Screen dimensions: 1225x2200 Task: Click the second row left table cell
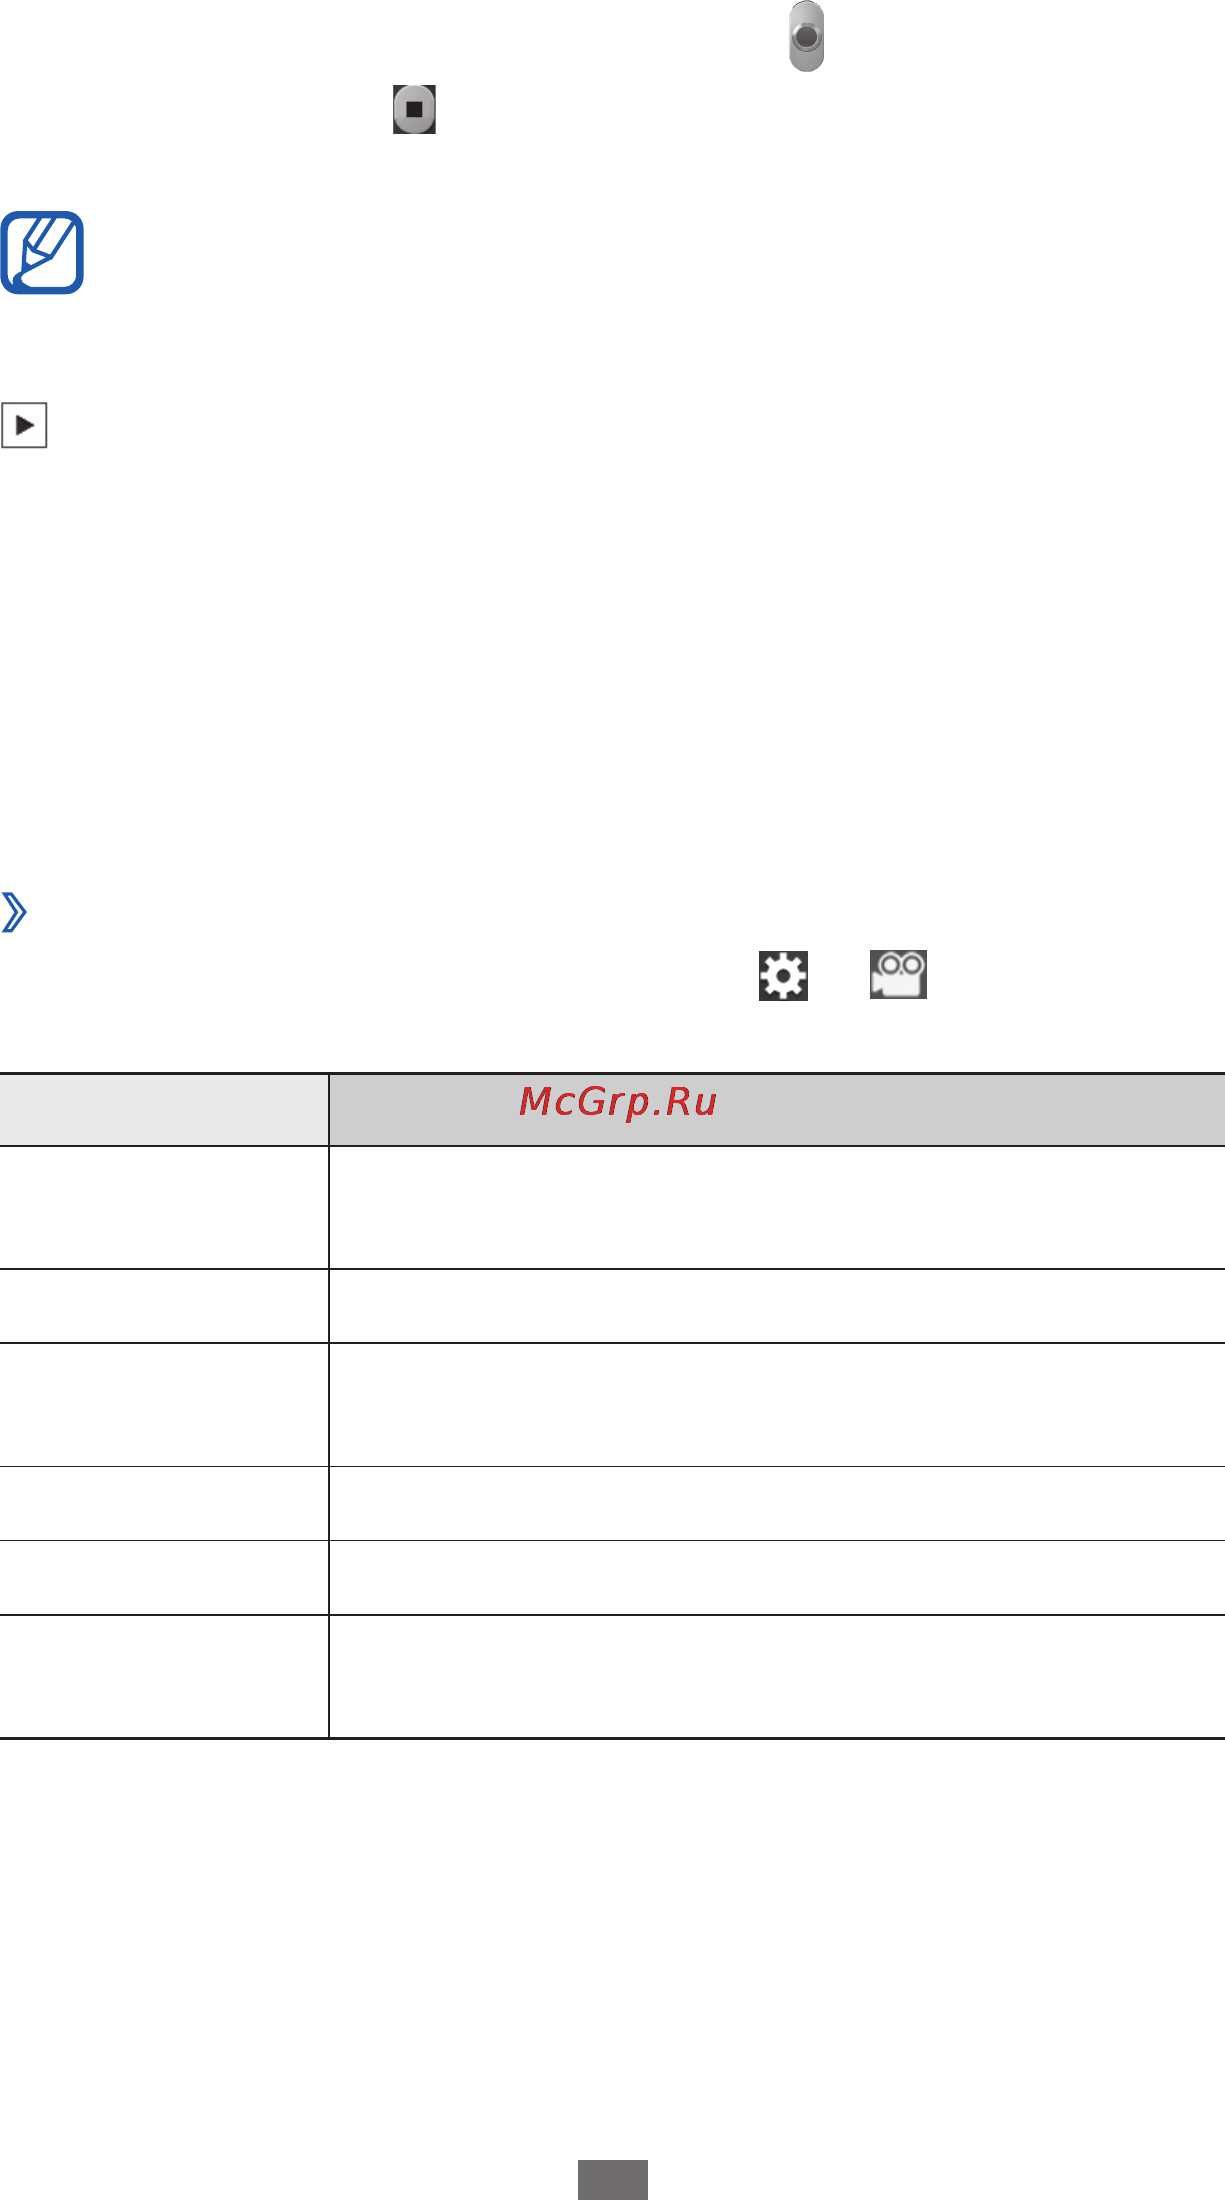pos(164,1306)
